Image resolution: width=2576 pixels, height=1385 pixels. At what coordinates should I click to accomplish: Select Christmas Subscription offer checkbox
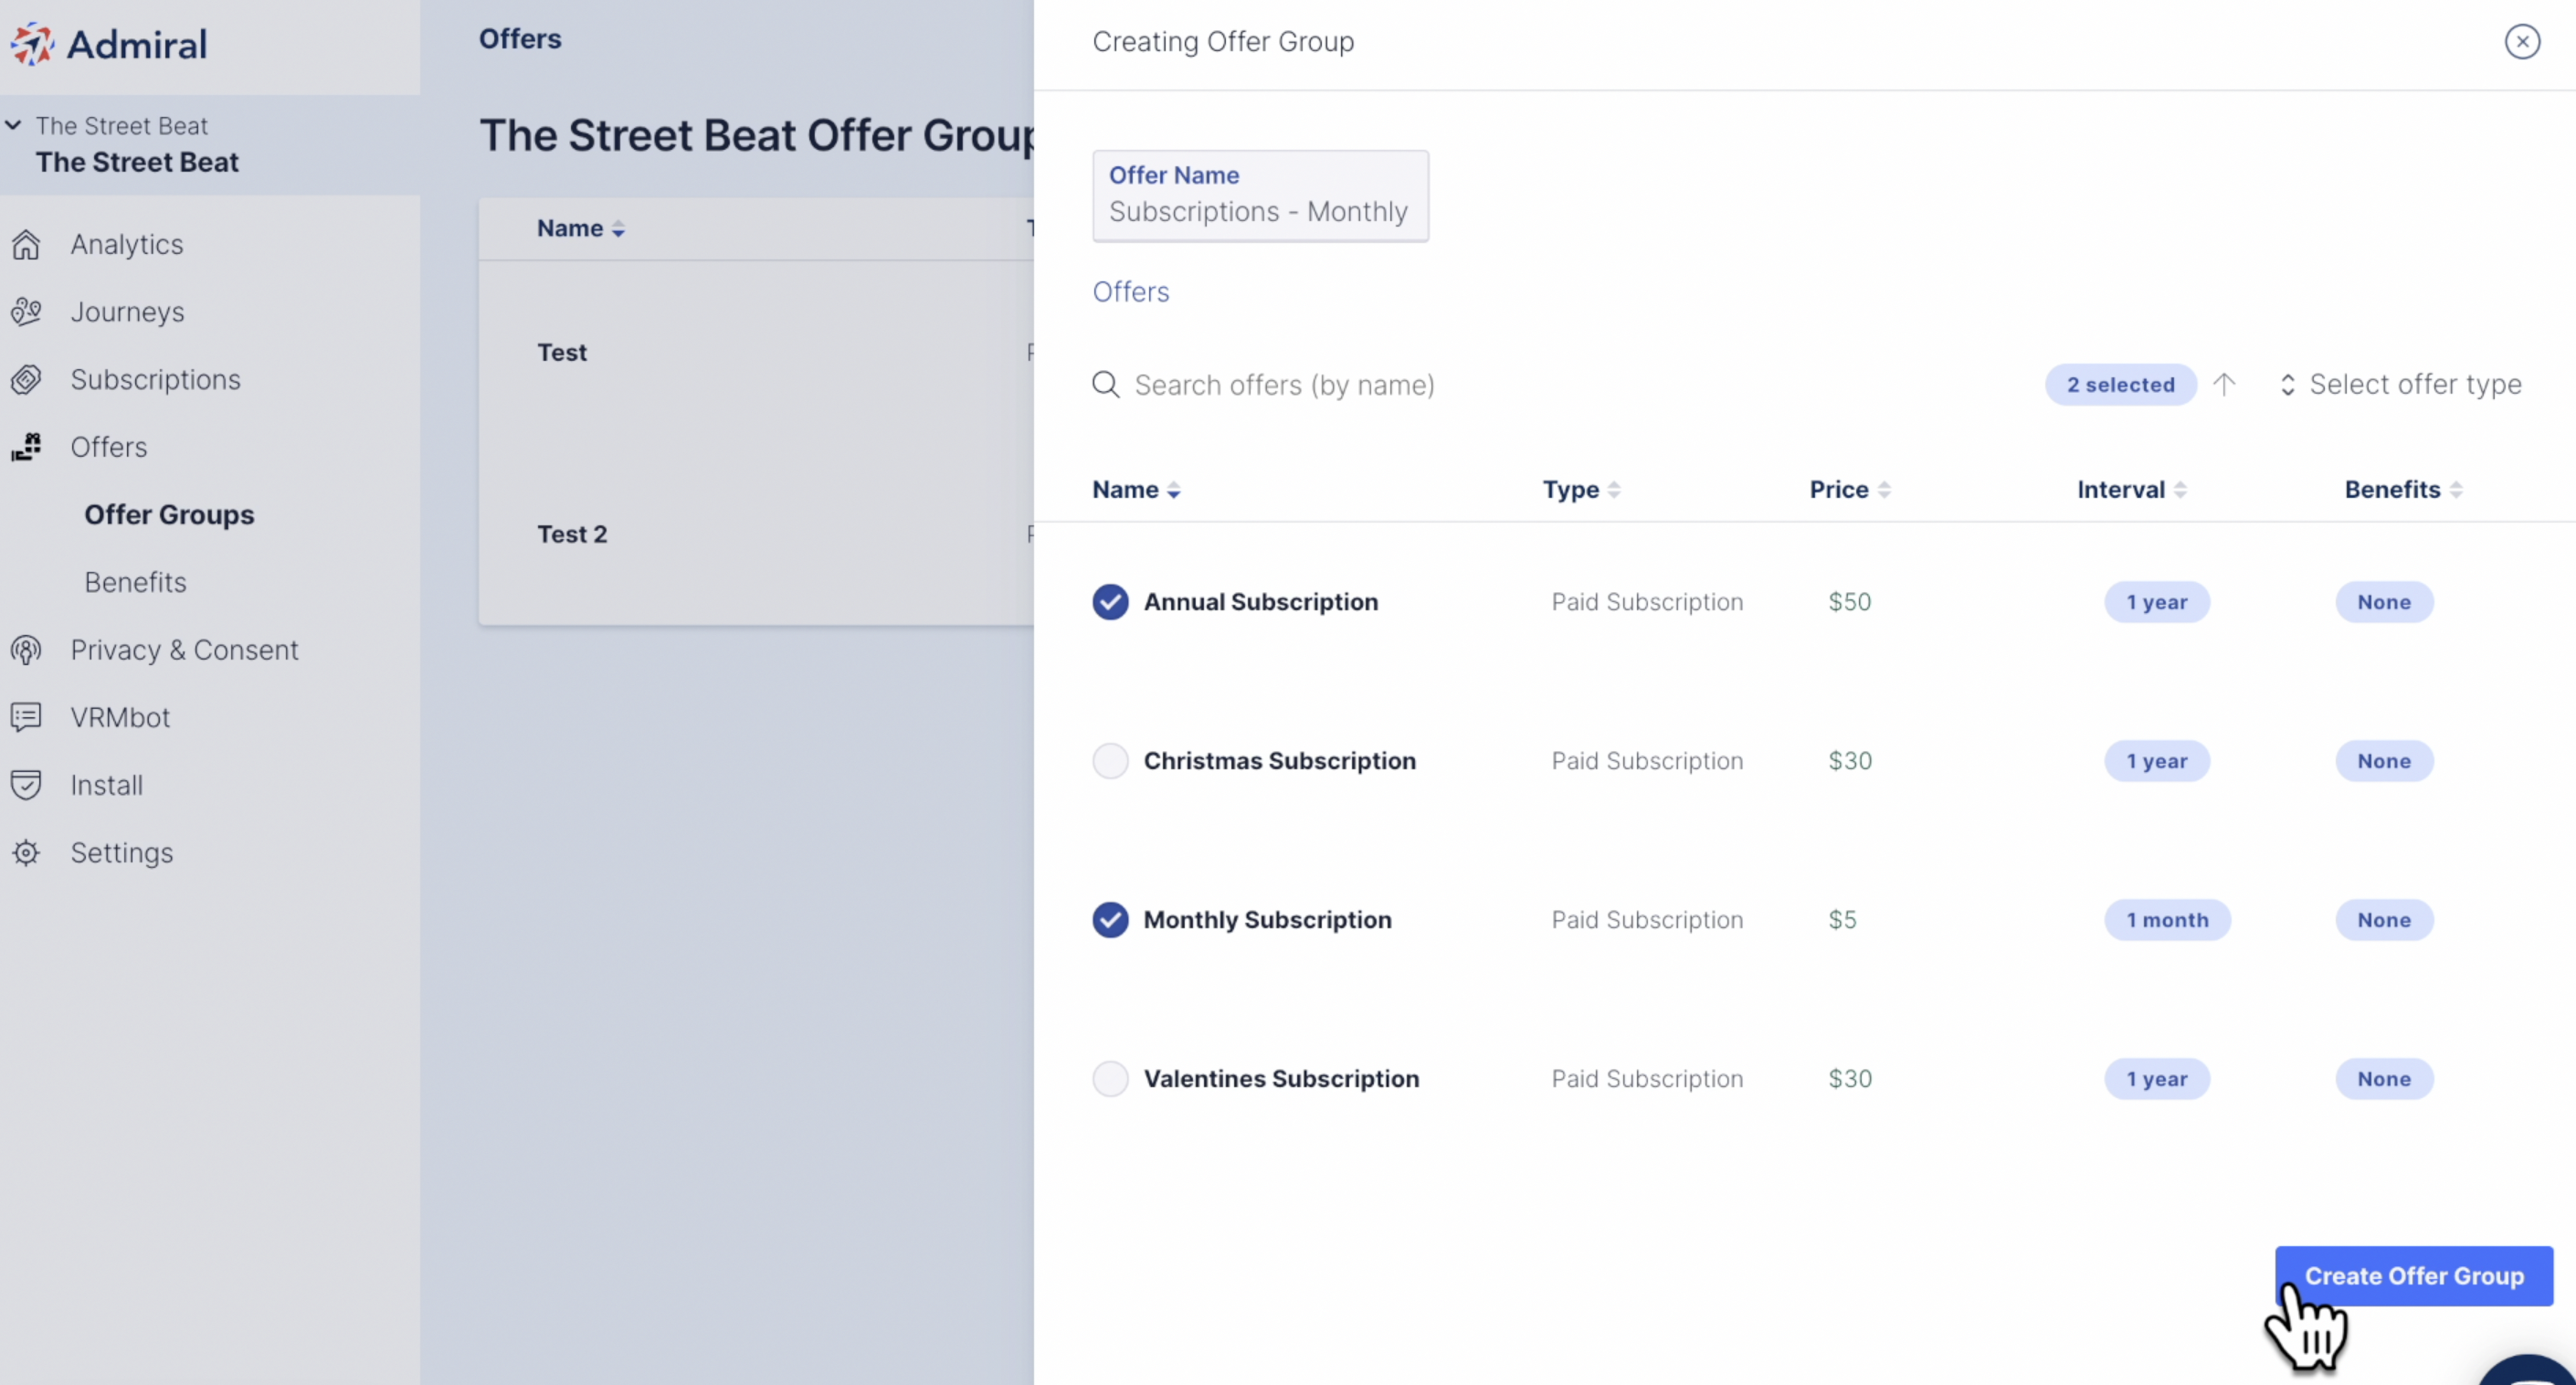1110,761
